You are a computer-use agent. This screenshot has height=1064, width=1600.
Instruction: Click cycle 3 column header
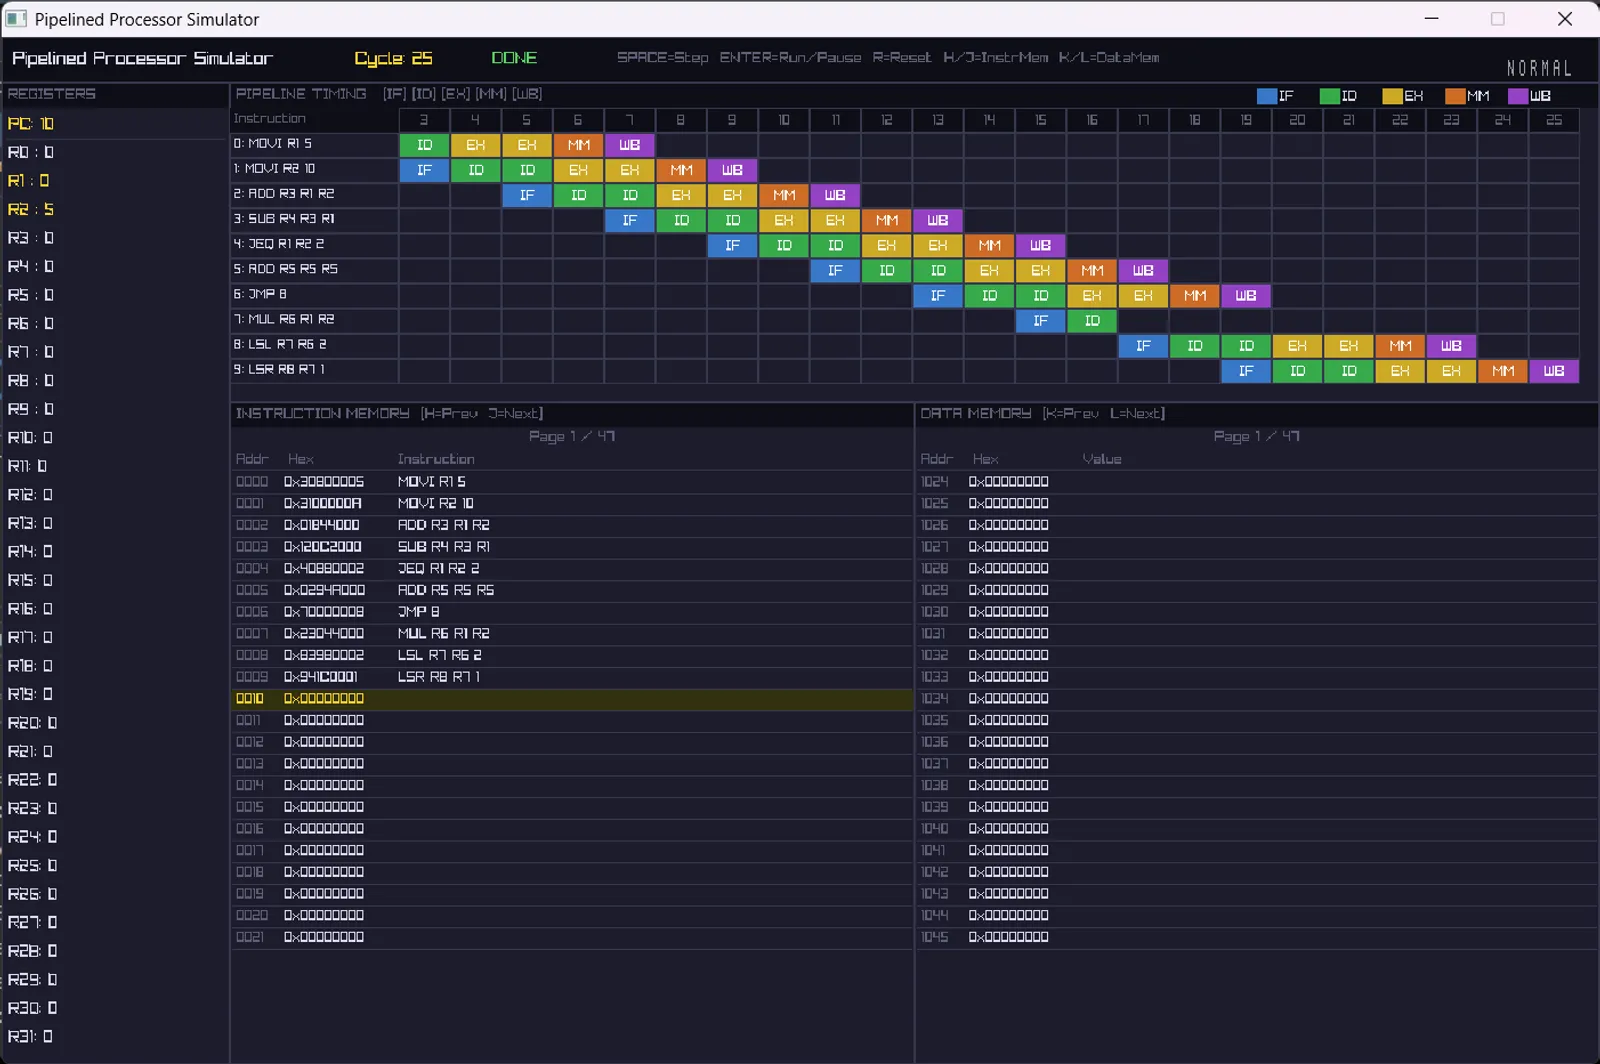(424, 120)
